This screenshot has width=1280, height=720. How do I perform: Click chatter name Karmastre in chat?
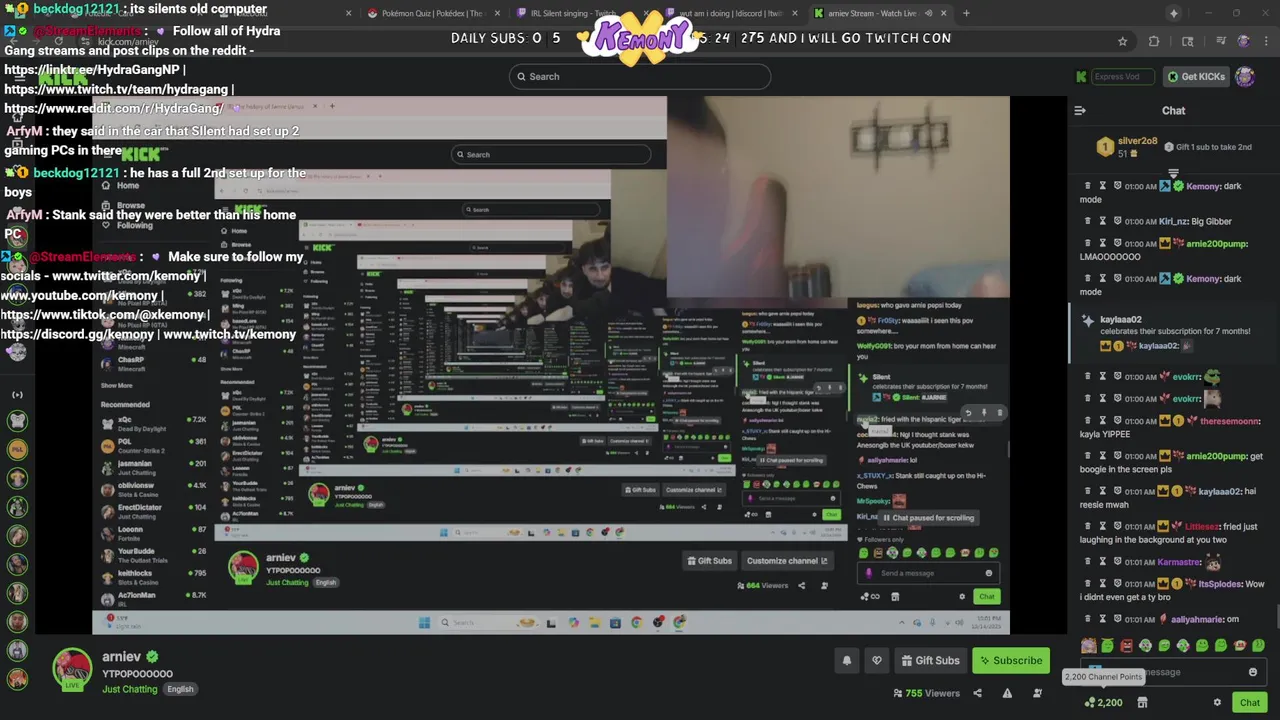[1179, 562]
